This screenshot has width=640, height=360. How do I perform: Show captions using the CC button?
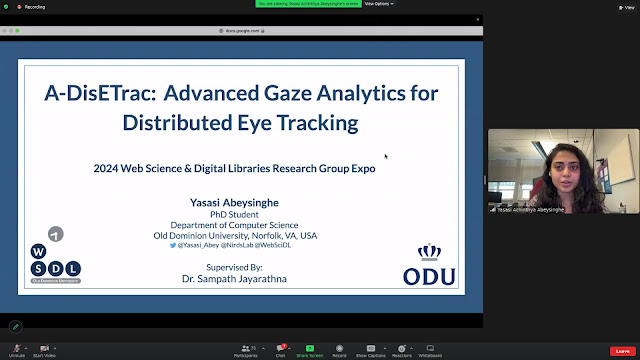pyautogui.click(x=371, y=350)
